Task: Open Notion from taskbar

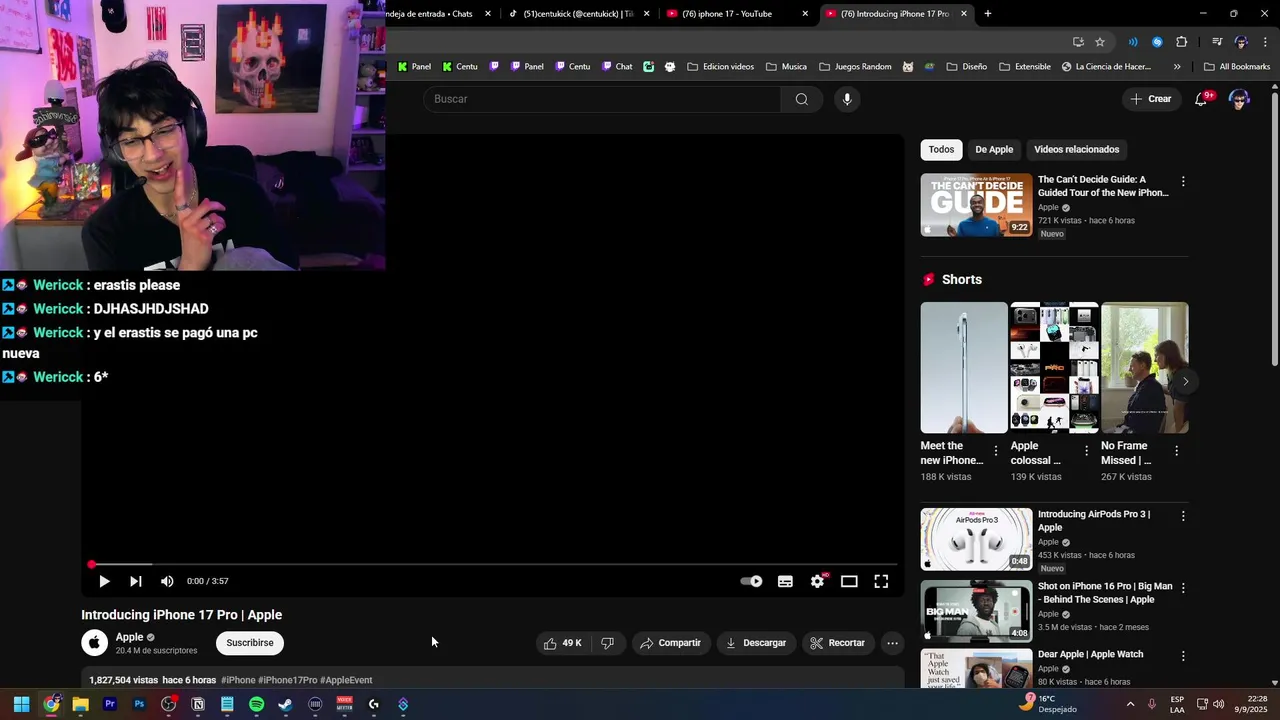Action: pos(198,704)
